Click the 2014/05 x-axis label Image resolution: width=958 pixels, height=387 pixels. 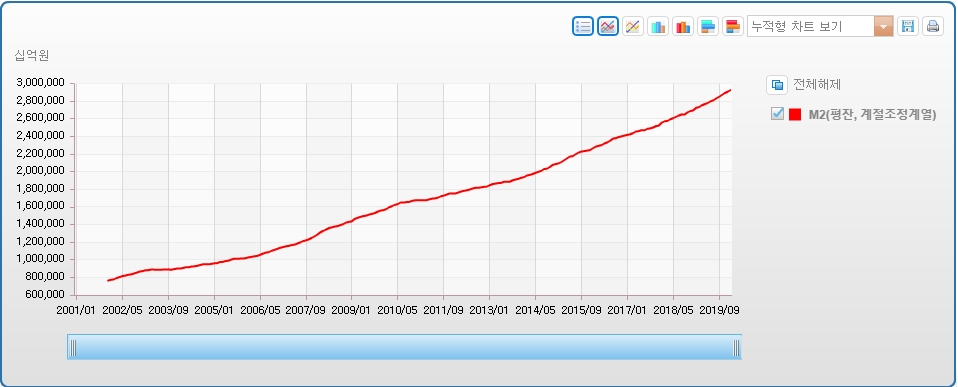[x=535, y=310]
